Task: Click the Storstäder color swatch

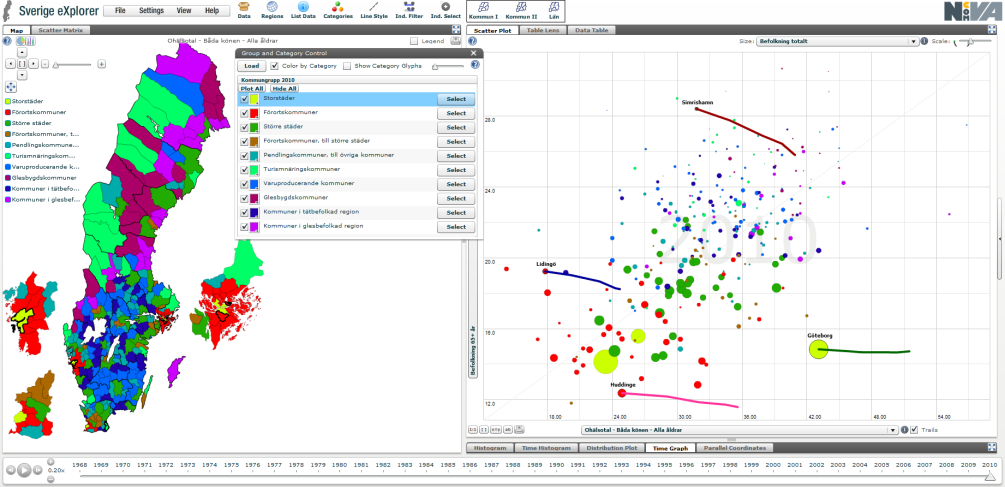Action: (x=254, y=99)
